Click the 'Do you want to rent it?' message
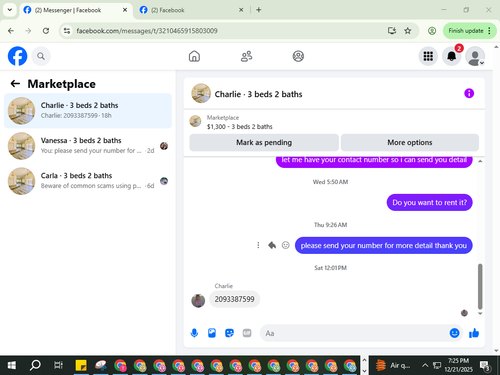 point(429,202)
